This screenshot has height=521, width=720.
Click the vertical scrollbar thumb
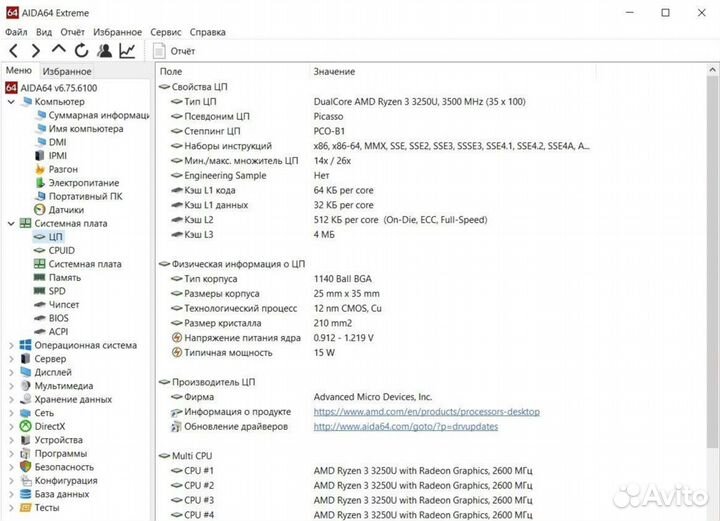[712, 262]
